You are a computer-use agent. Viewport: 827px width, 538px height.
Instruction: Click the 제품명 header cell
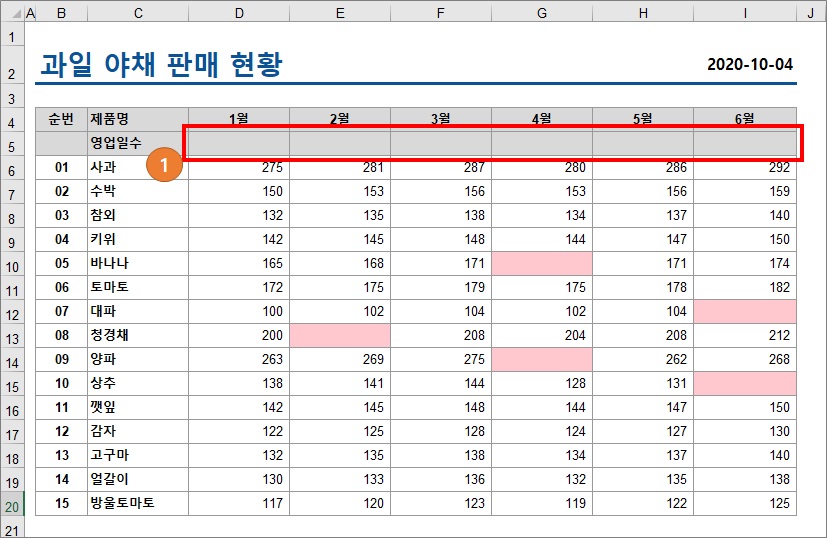138,119
